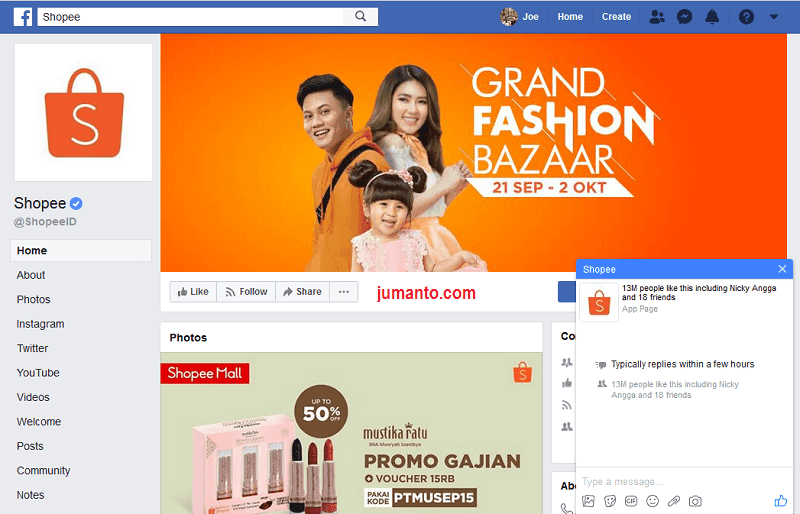Click Shopee title in chat header
Viewport: 800px width, 514px height.
(x=599, y=270)
